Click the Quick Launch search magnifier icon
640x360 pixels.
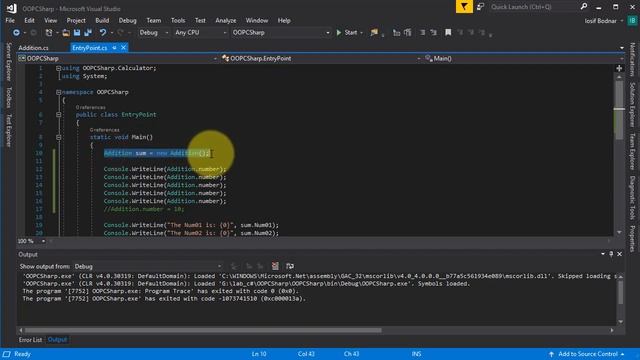click(x=584, y=7)
